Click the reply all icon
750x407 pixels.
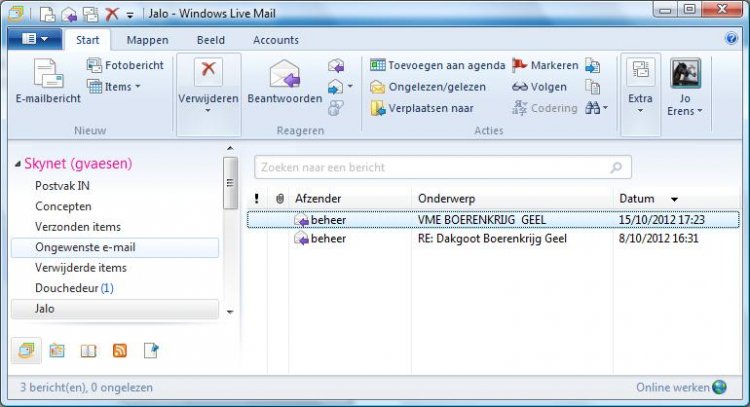336,66
